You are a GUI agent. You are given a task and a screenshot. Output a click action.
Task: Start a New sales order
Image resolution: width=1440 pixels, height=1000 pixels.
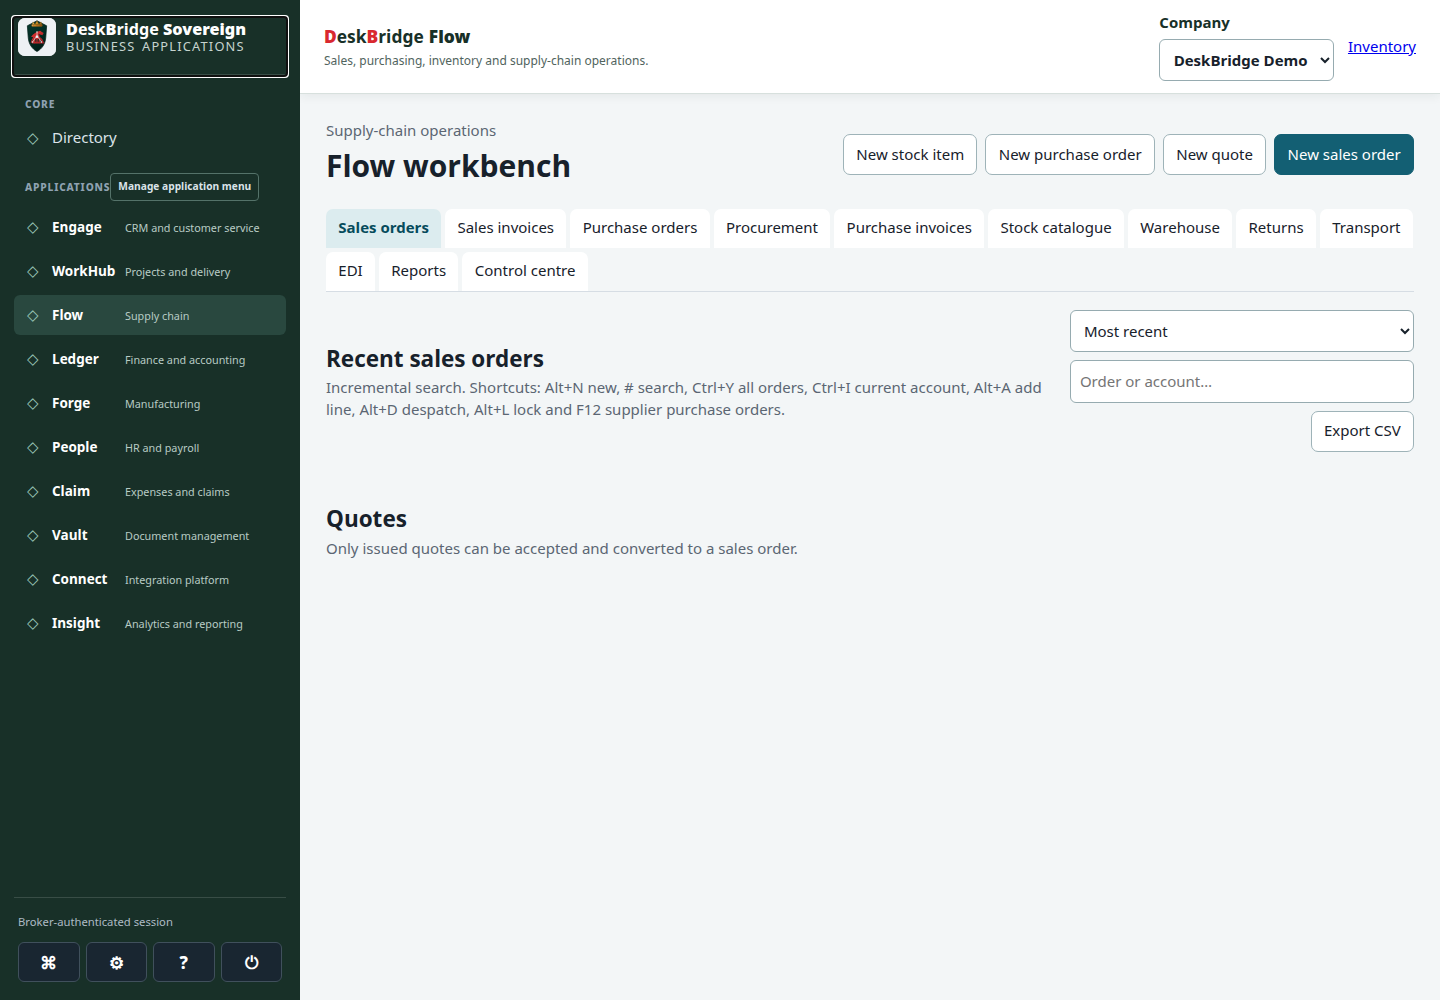coord(1344,155)
